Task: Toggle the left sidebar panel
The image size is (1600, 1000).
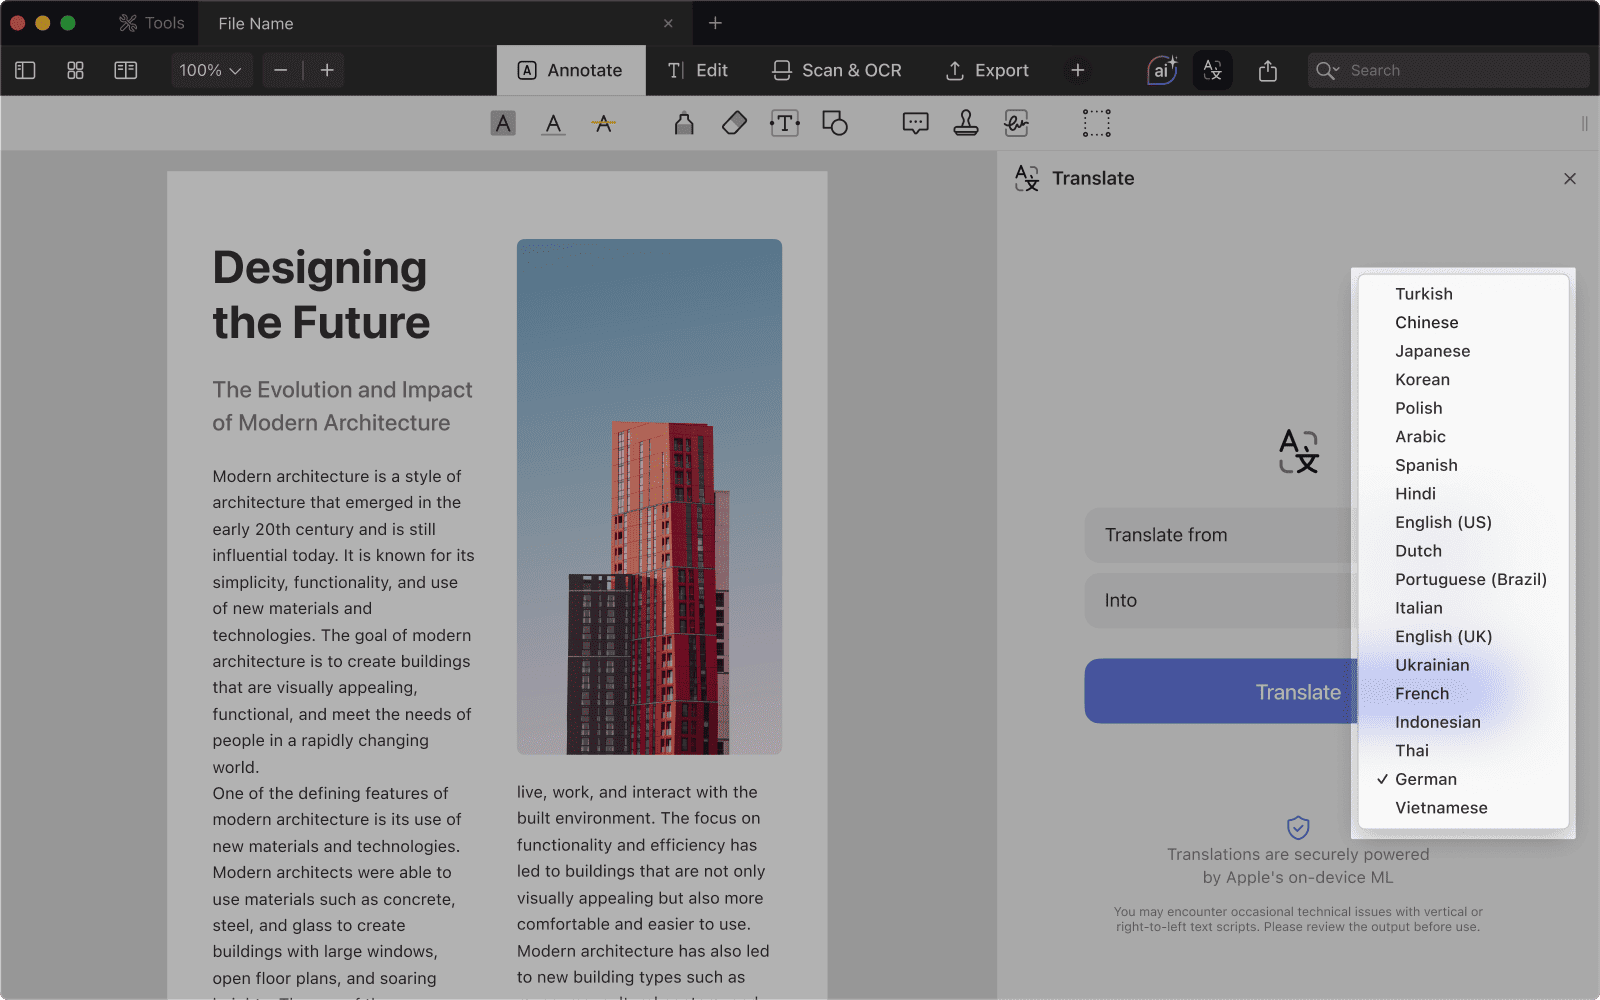Action: pyautogui.click(x=25, y=70)
